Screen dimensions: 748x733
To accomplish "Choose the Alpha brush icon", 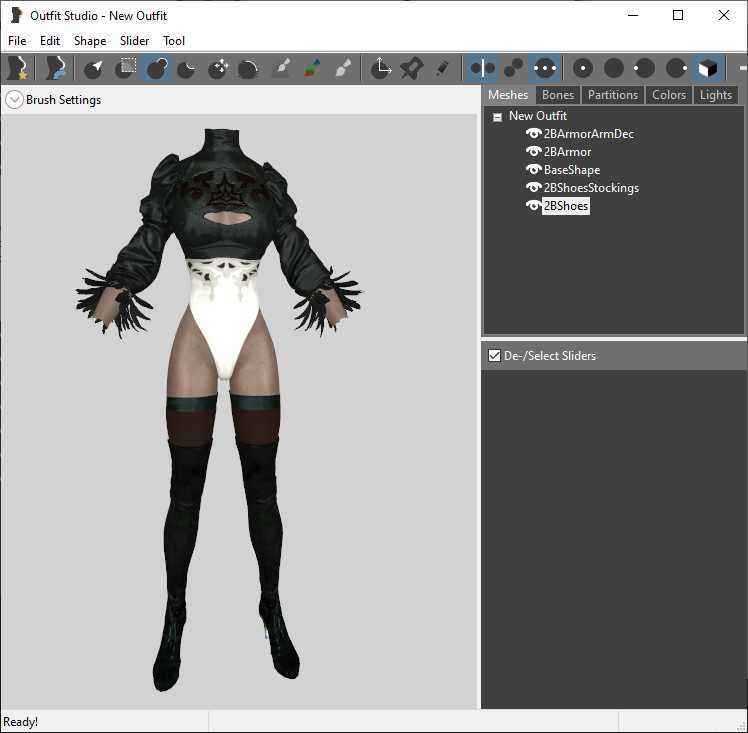I will [343, 68].
